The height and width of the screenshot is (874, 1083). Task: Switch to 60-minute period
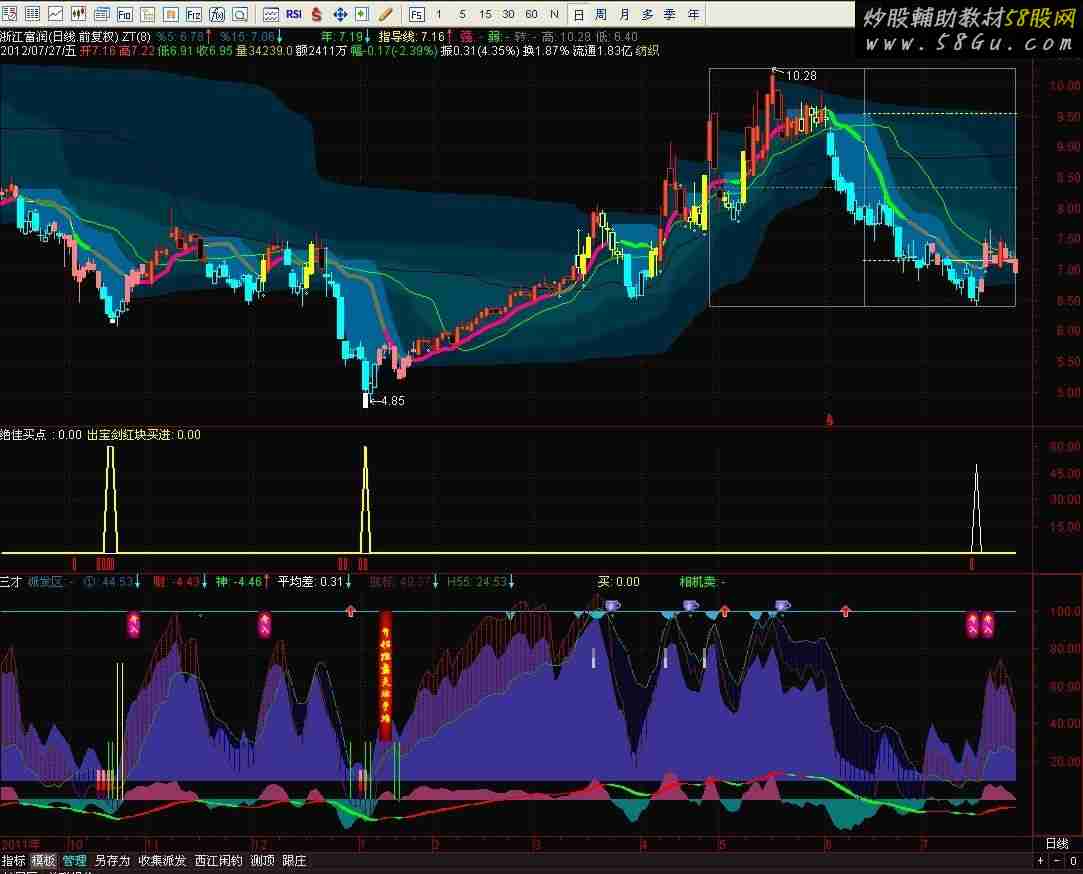tap(531, 14)
